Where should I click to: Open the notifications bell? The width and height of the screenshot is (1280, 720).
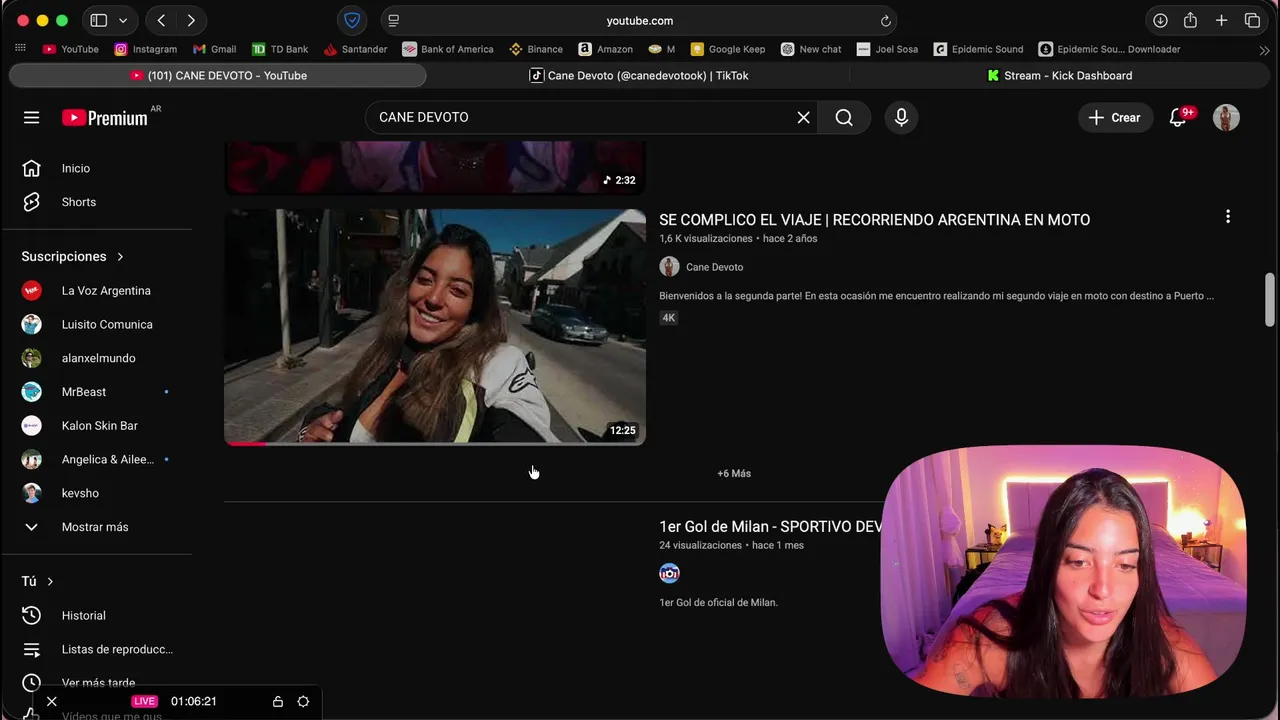[x=1178, y=118]
